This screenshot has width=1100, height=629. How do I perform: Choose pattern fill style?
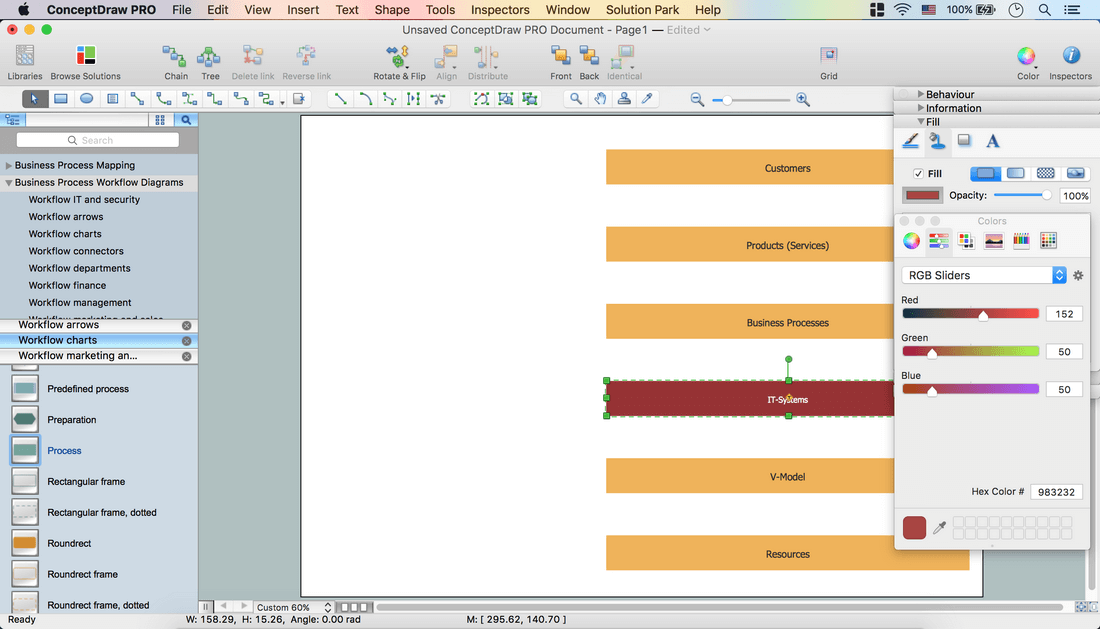[x=1045, y=173]
